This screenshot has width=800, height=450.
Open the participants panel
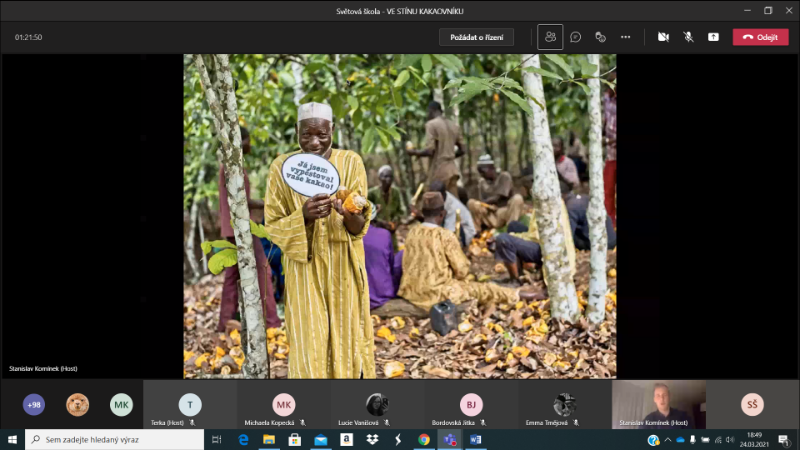click(550, 37)
